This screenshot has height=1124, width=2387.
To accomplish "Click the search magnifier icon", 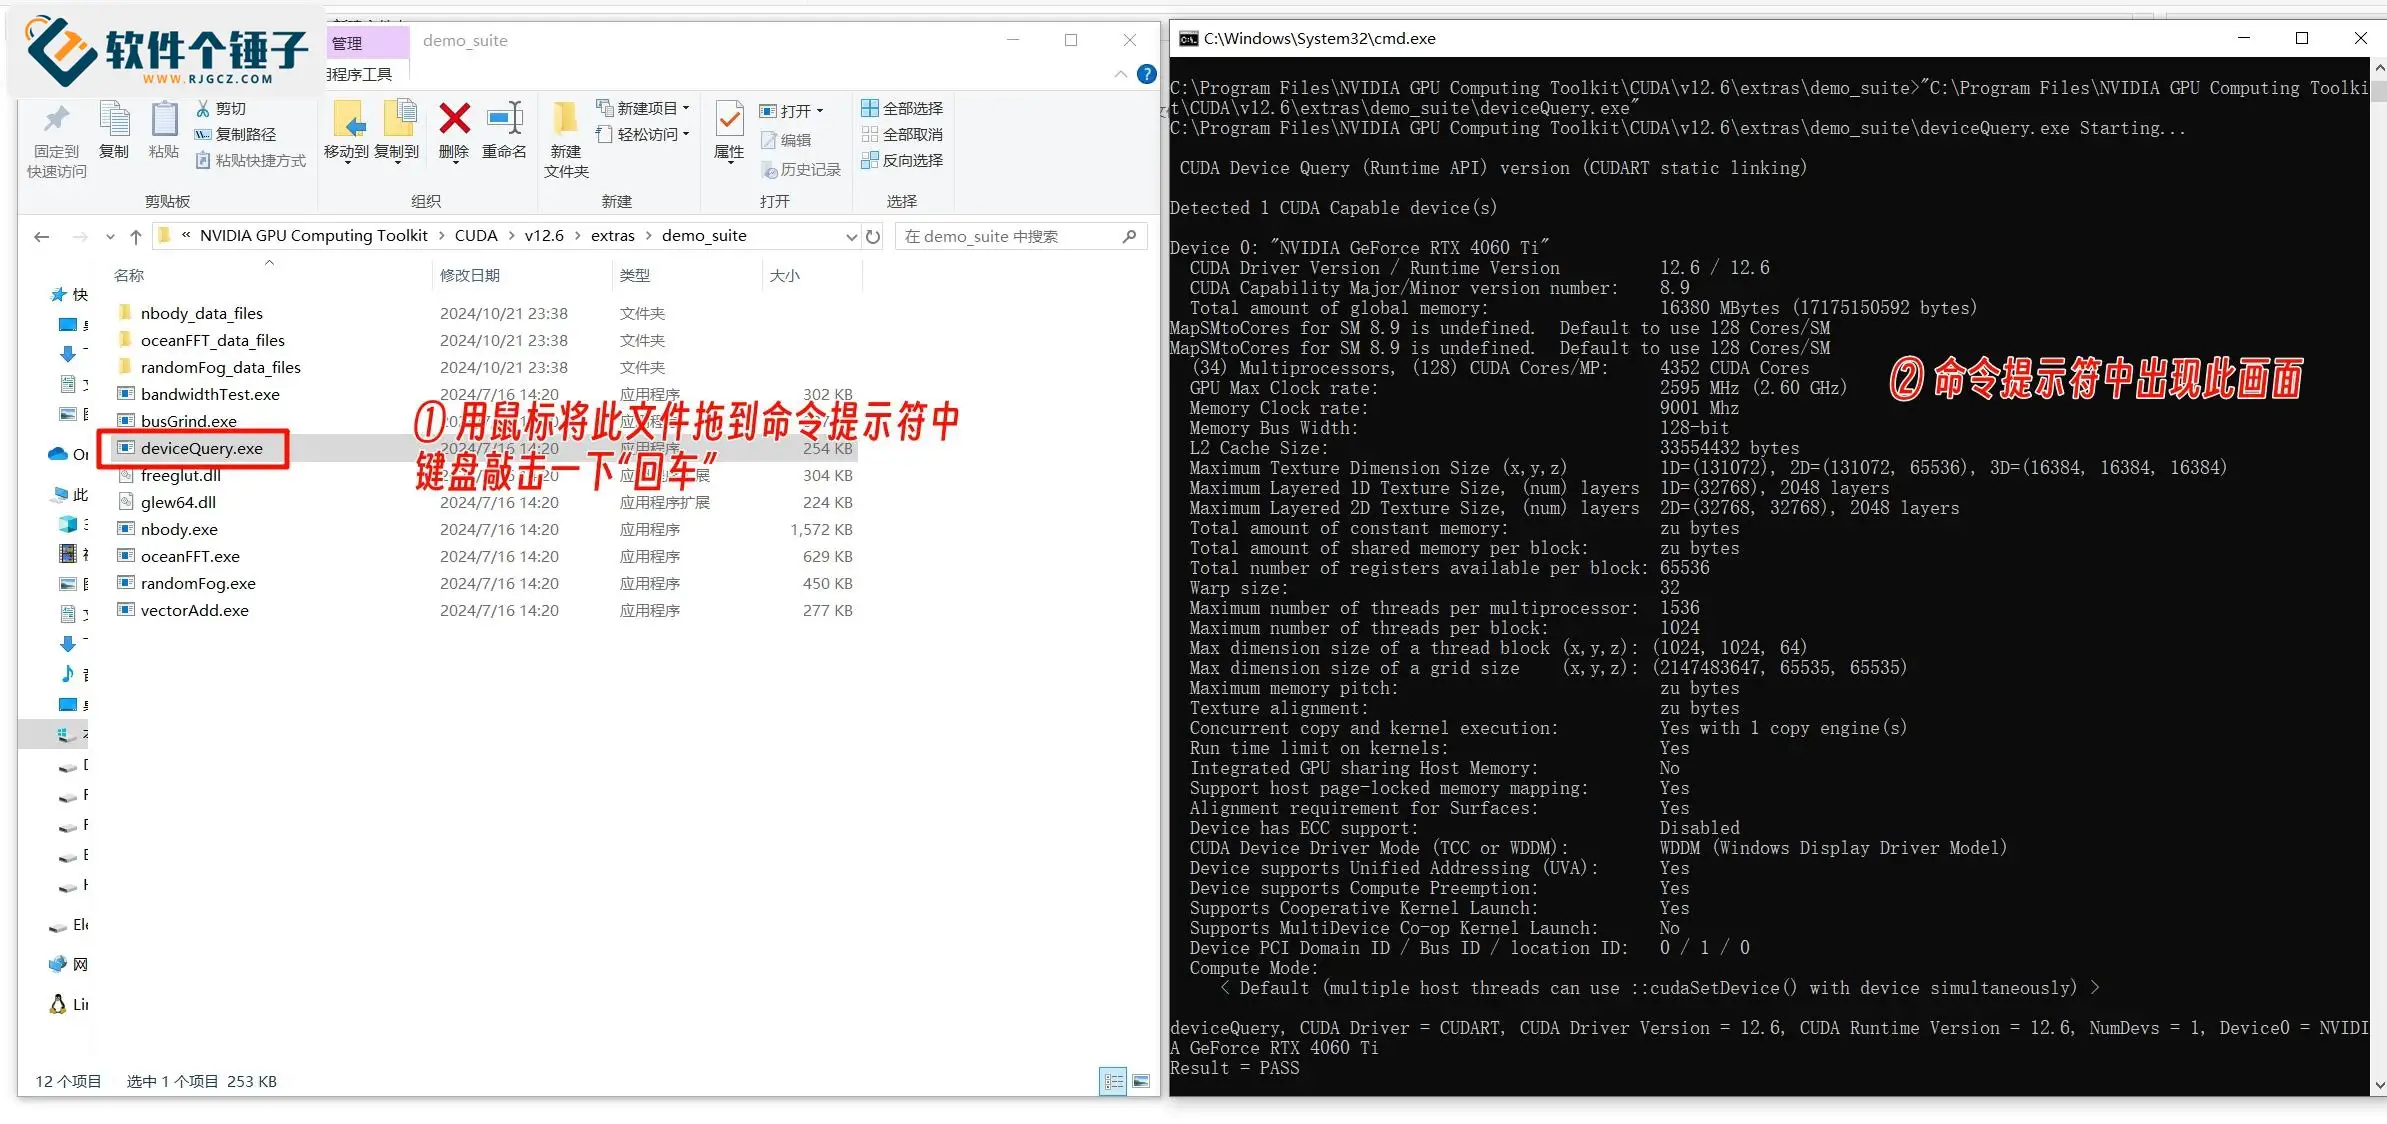I will [1130, 237].
